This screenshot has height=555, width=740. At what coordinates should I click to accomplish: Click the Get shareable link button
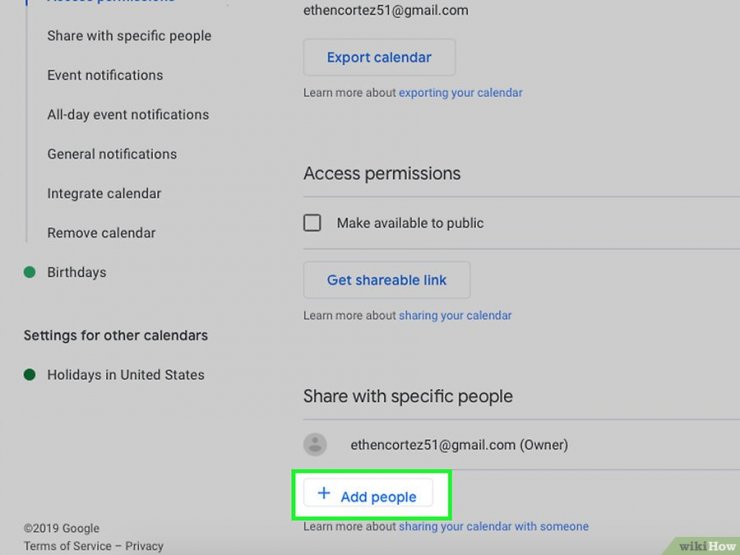click(387, 280)
